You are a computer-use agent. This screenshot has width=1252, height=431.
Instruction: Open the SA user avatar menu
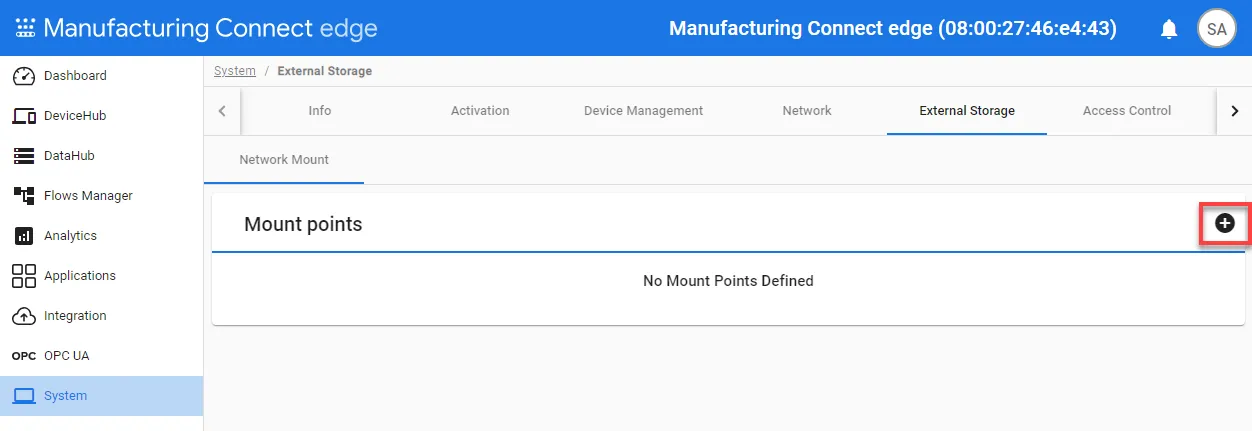[1217, 29]
